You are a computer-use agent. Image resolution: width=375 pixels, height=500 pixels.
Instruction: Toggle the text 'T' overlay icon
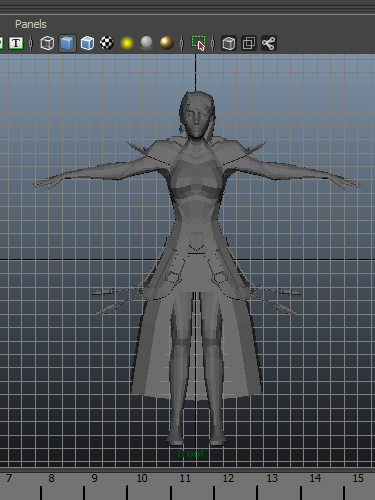(x=16, y=43)
